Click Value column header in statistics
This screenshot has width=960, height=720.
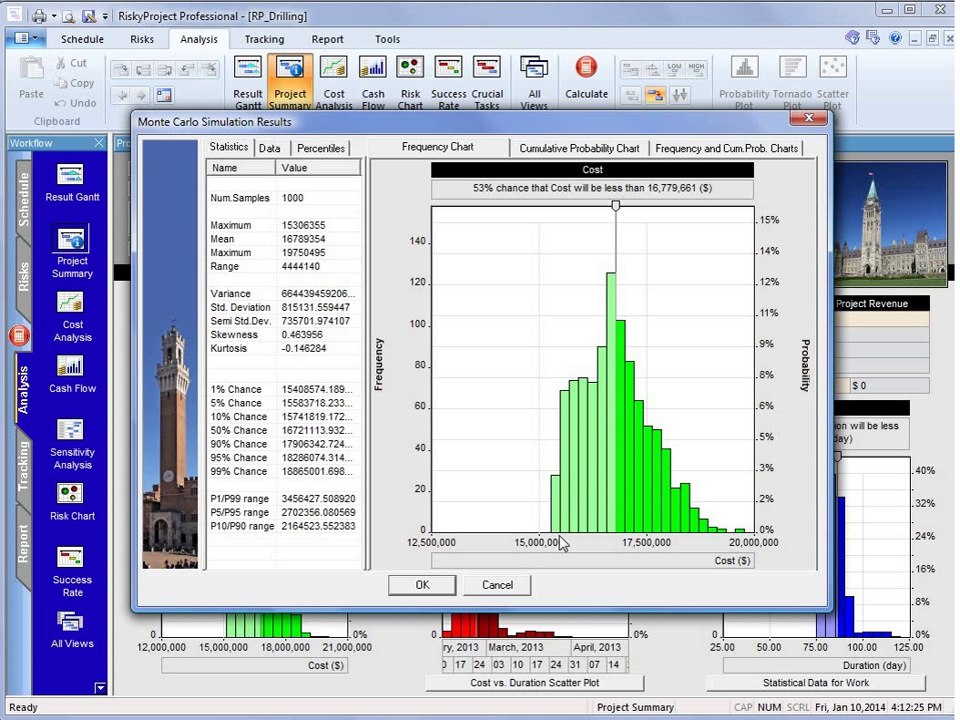point(318,168)
